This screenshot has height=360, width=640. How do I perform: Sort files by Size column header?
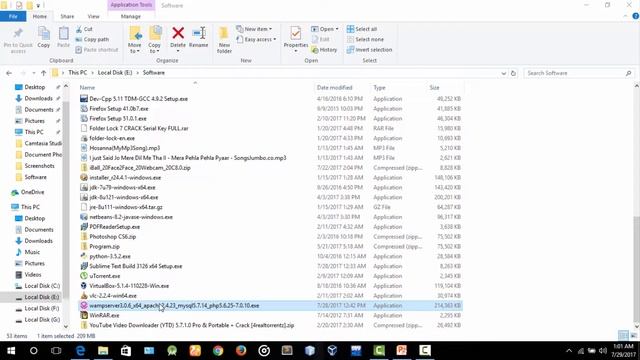tap(434, 87)
